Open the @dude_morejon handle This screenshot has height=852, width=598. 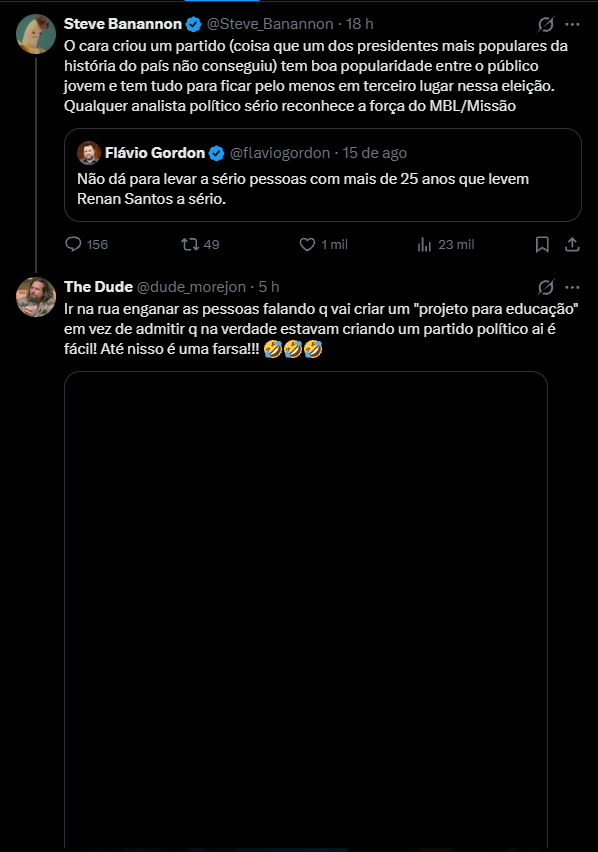click(x=191, y=287)
